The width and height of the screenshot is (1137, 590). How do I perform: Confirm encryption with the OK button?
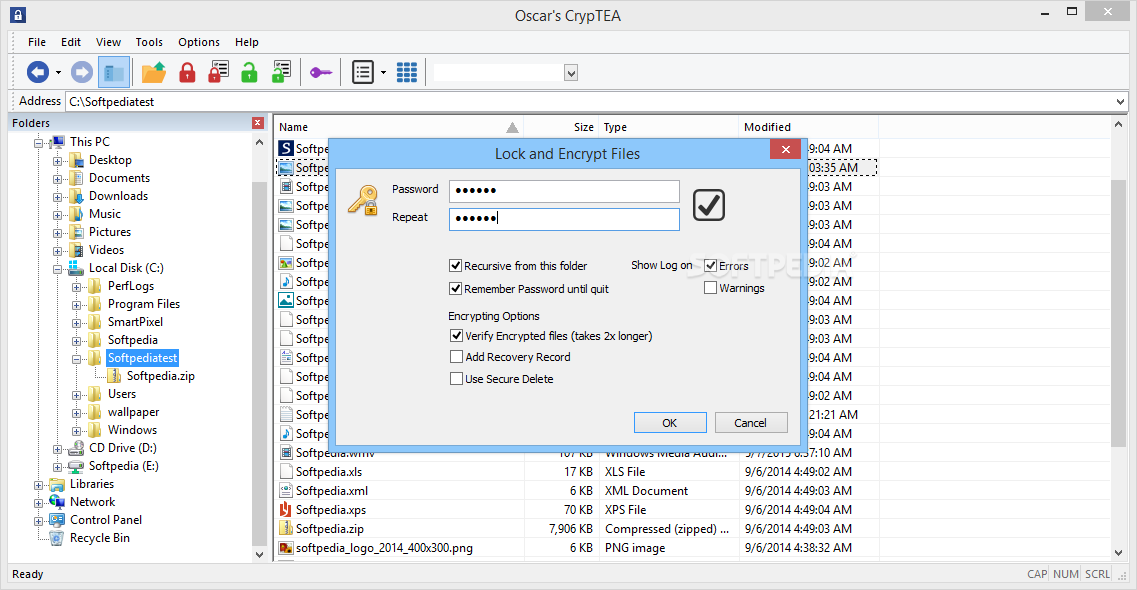(x=670, y=423)
